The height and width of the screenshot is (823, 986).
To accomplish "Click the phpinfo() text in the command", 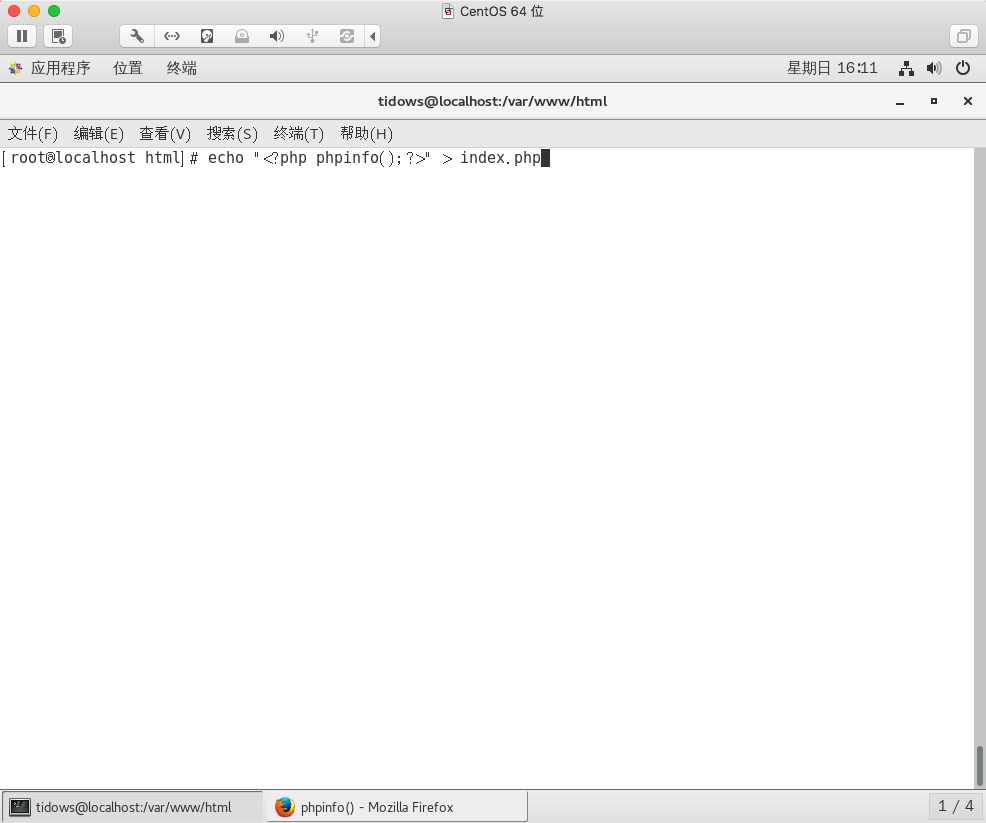I will tap(356, 158).
